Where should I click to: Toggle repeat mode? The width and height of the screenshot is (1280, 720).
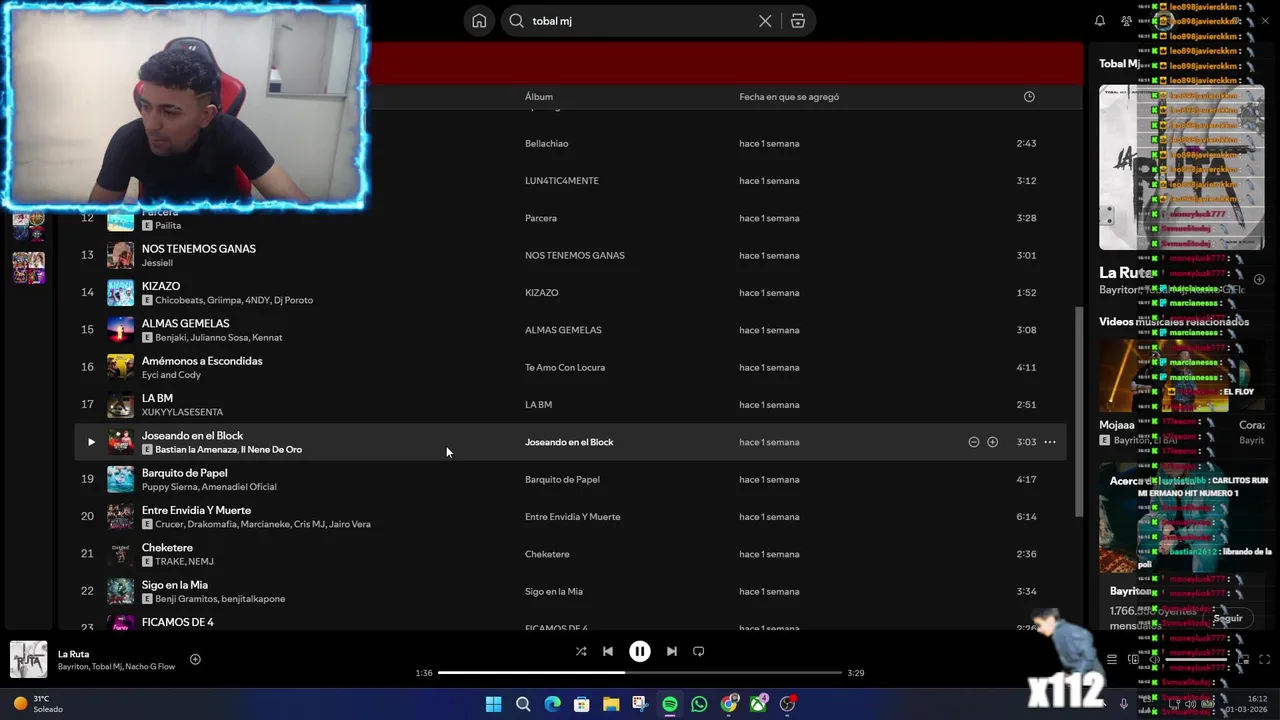[699, 651]
